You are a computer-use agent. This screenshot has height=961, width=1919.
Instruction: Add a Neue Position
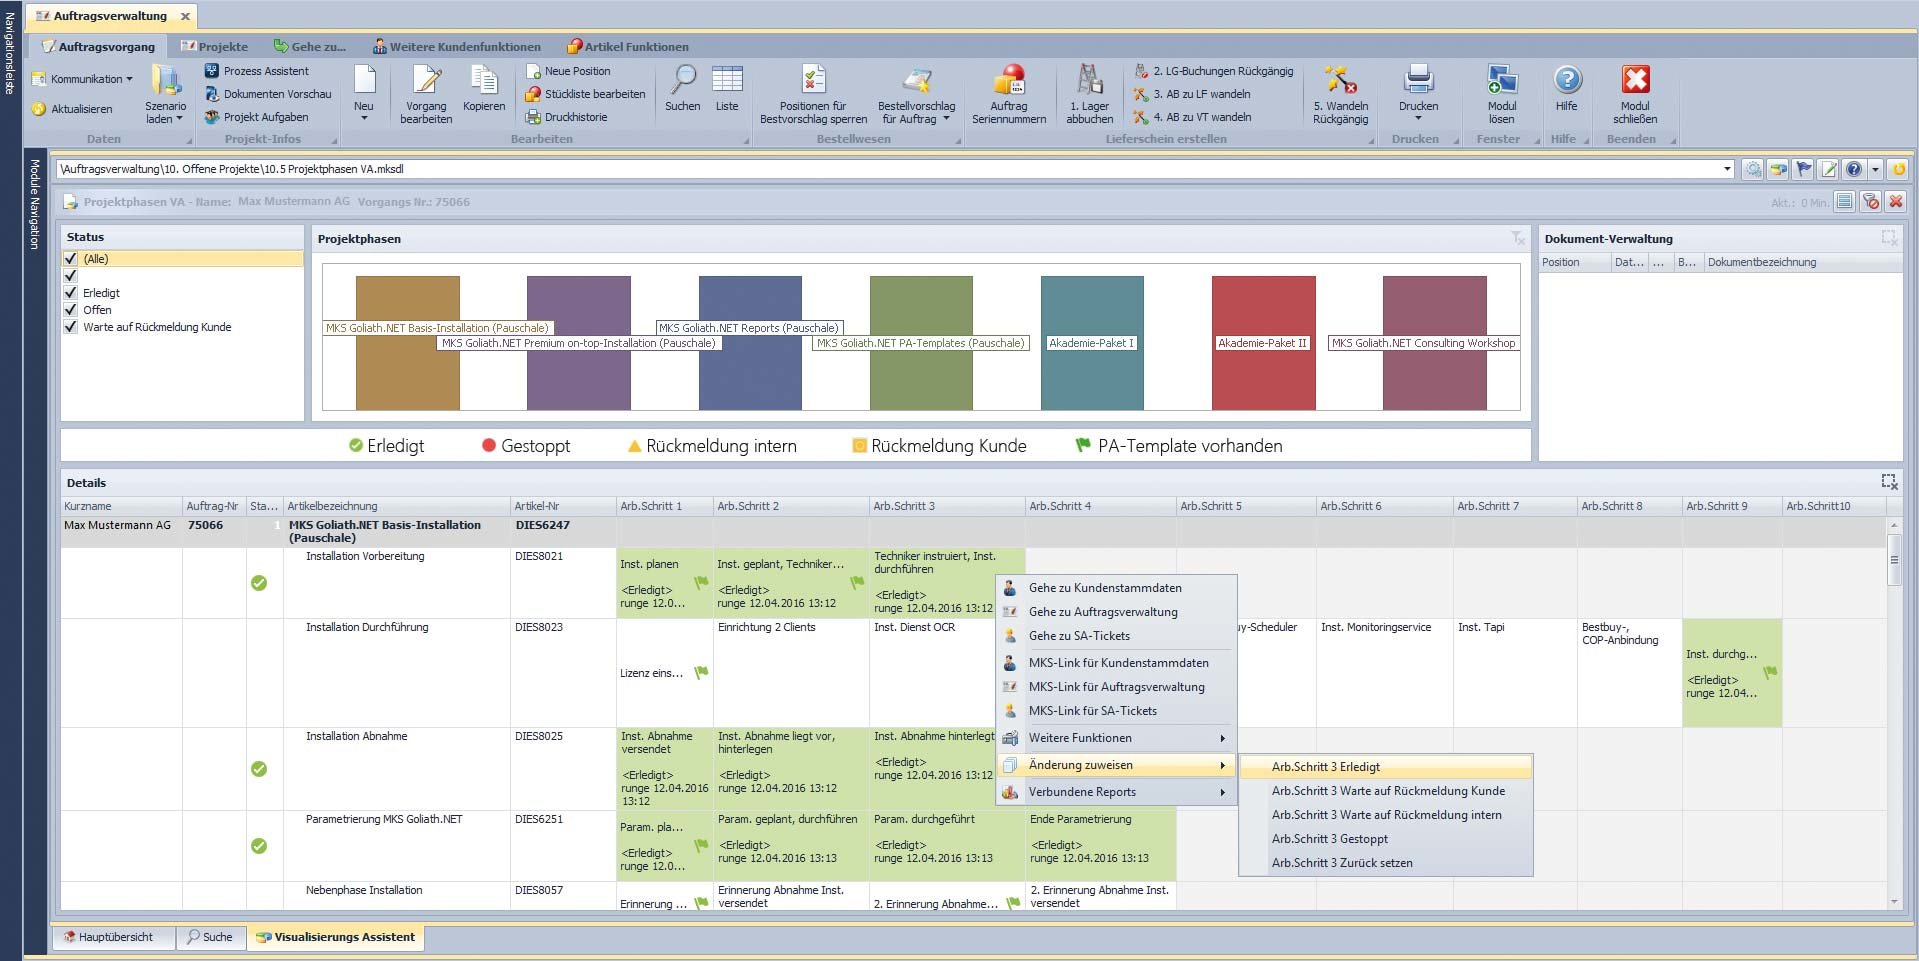tap(568, 71)
